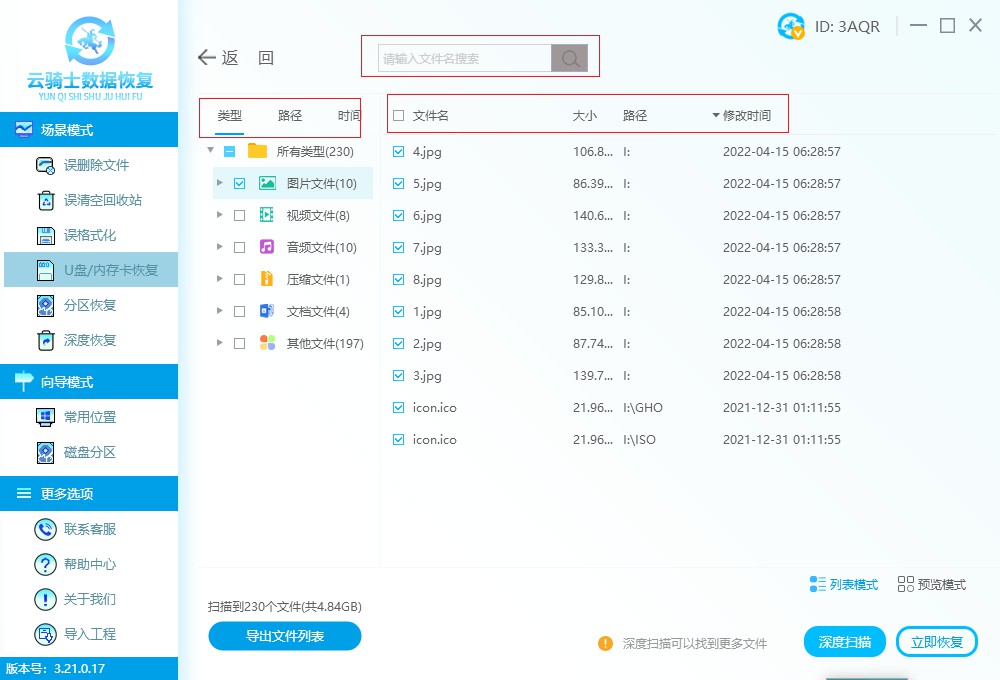Click the 立即恢复 button
This screenshot has width=1000, height=680.
pos(936,642)
